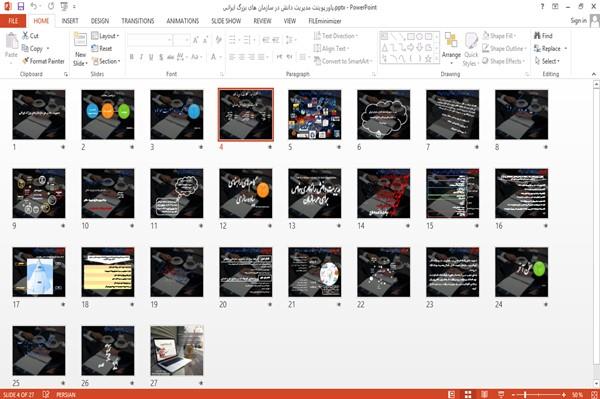Start Slide Show from status bar icon
The height and width of the screenshot is (399, 600).
point(501,394)
